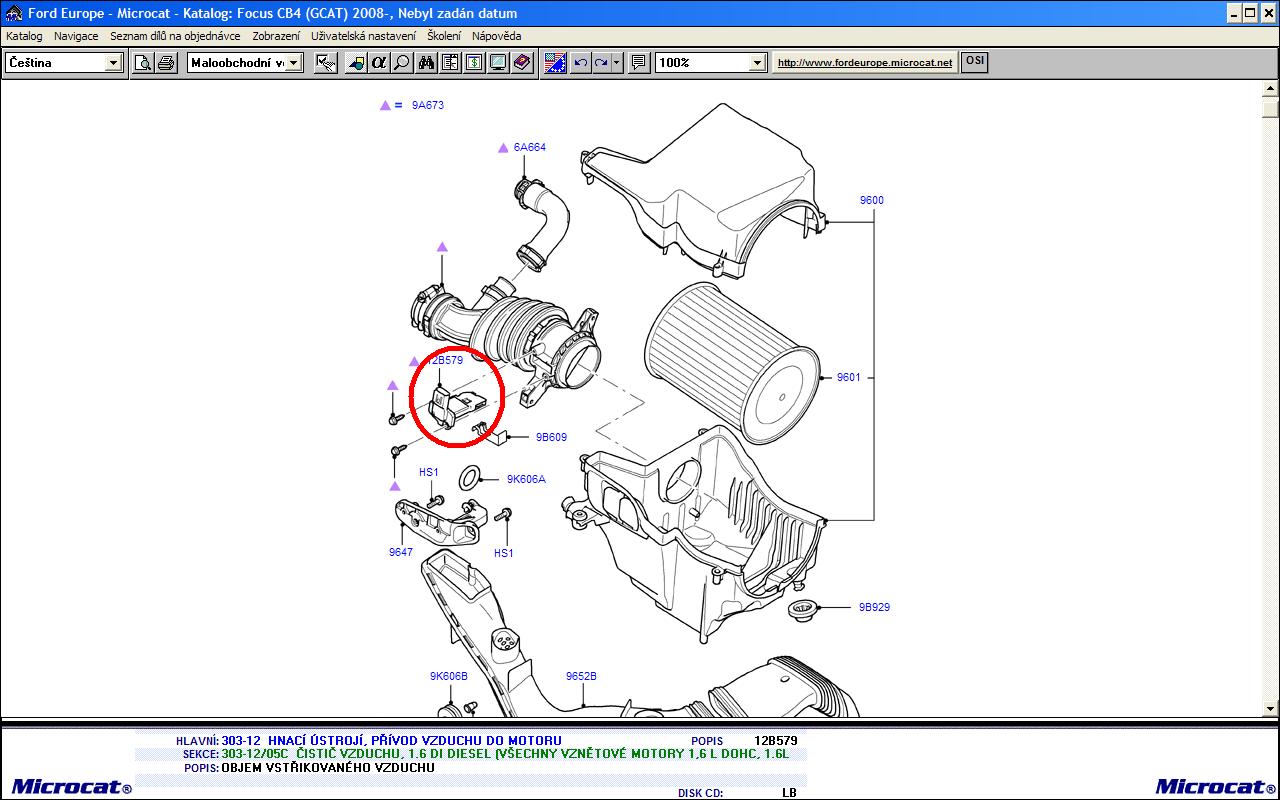1280x800 pixels.
Task: Select part label 9B609 in diagram
Action: [x=551, y=437]
